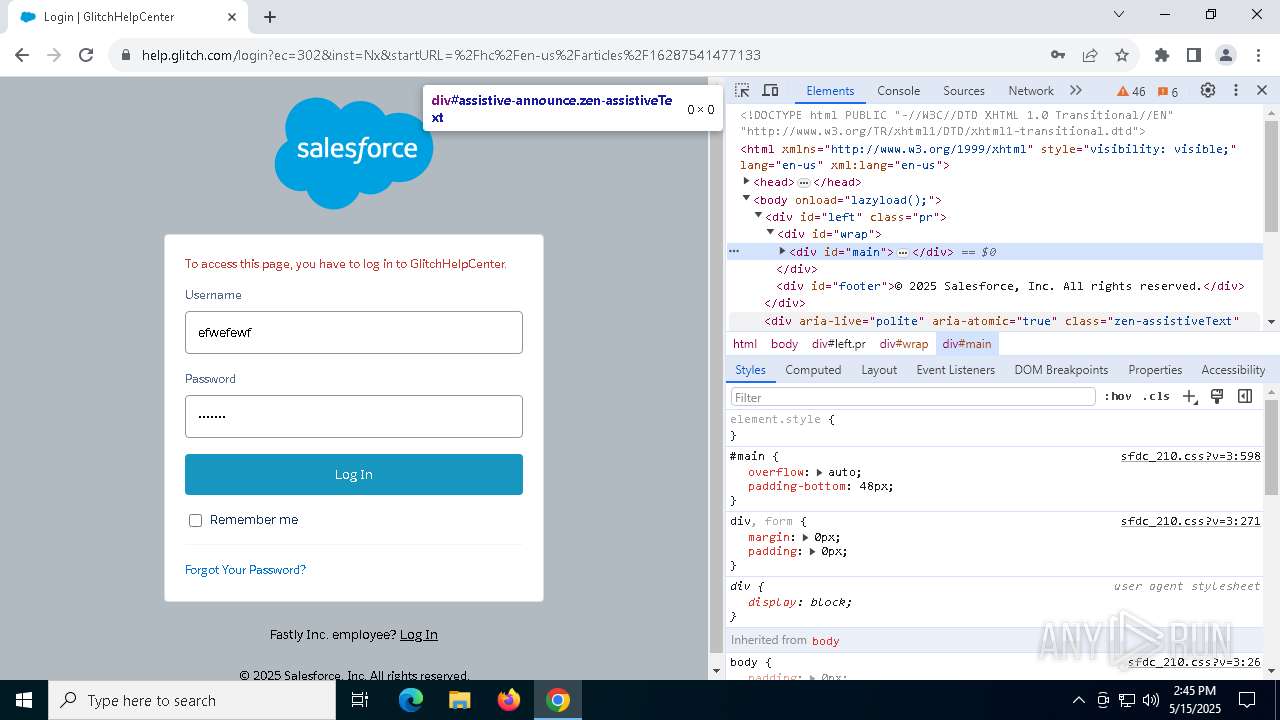Open File Explorer from the taskbar

pos(459,700)
